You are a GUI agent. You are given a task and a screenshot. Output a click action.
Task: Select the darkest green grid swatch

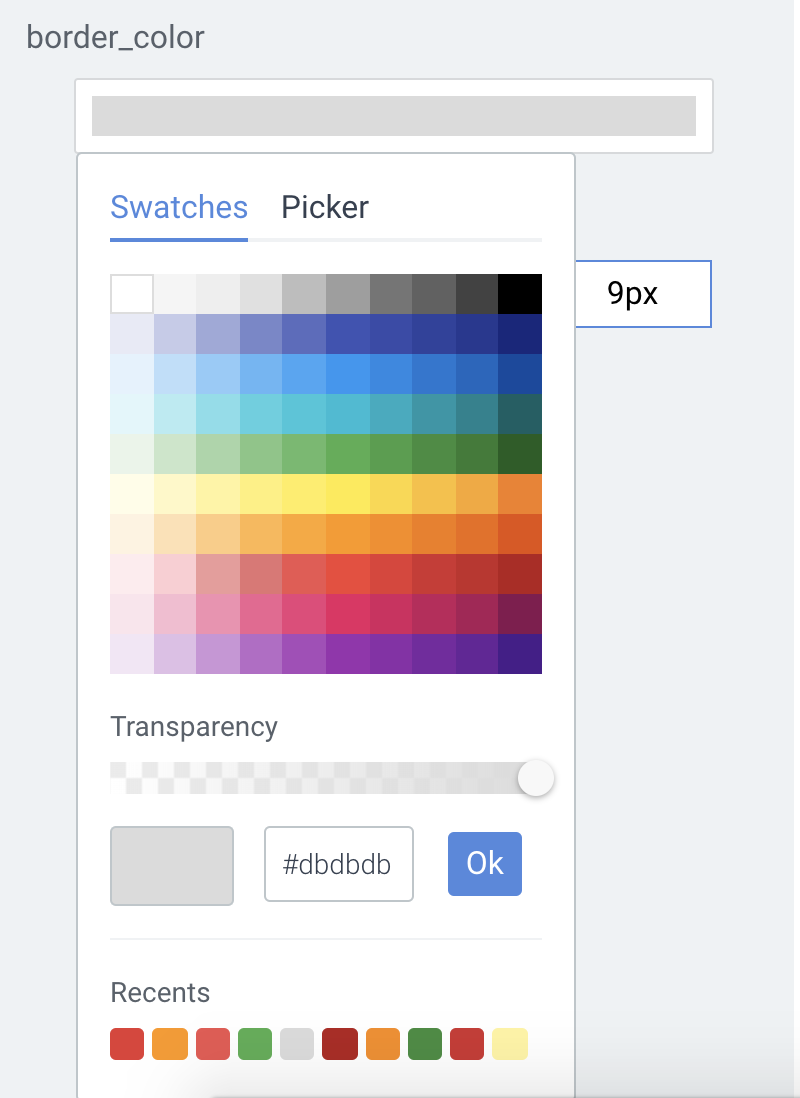[x=520, y=454]
